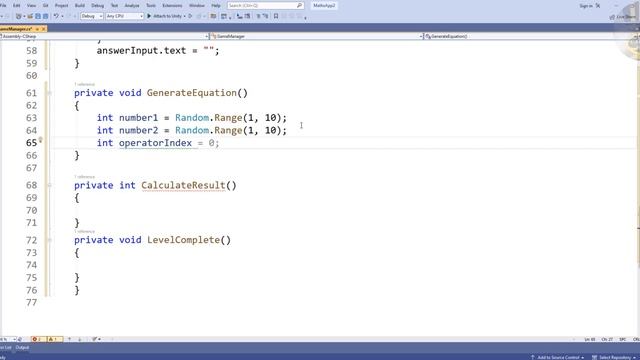Collapse the GenerateEquation method outline
The width and height of the screenshot is (640, 360).
[49, 93]
